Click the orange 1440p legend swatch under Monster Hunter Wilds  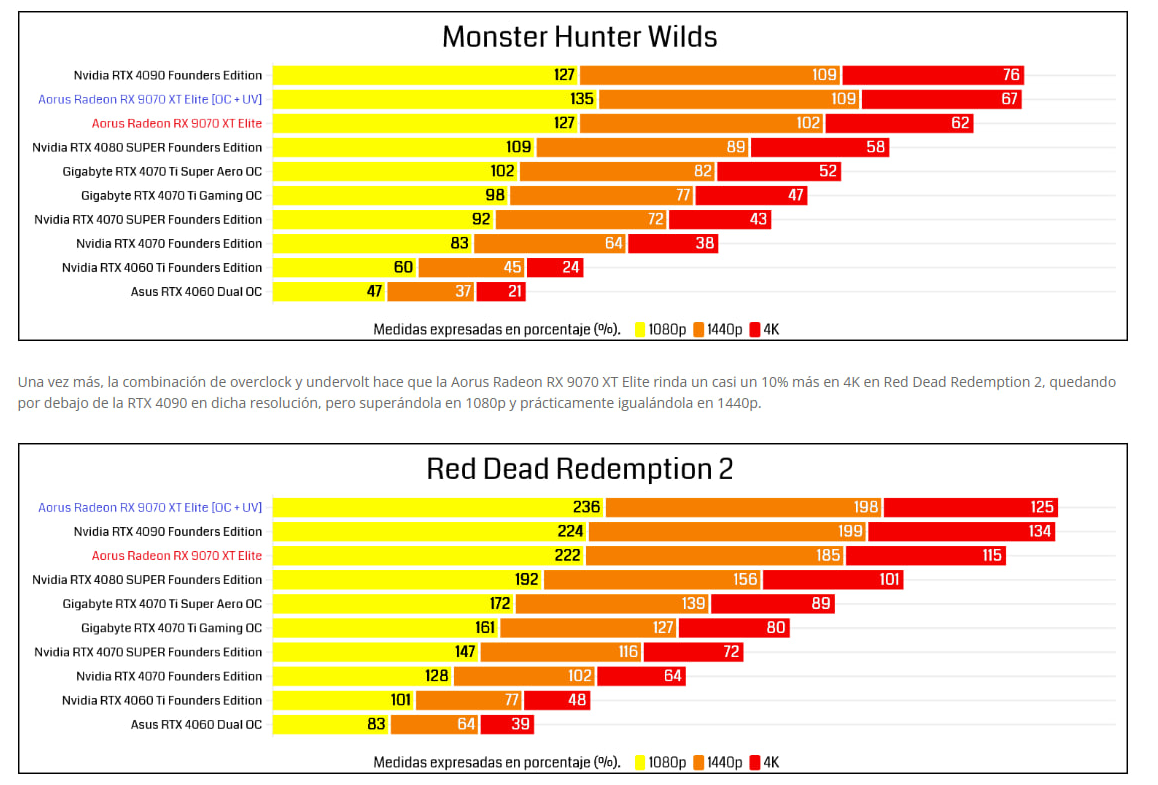tap(698, 329)
